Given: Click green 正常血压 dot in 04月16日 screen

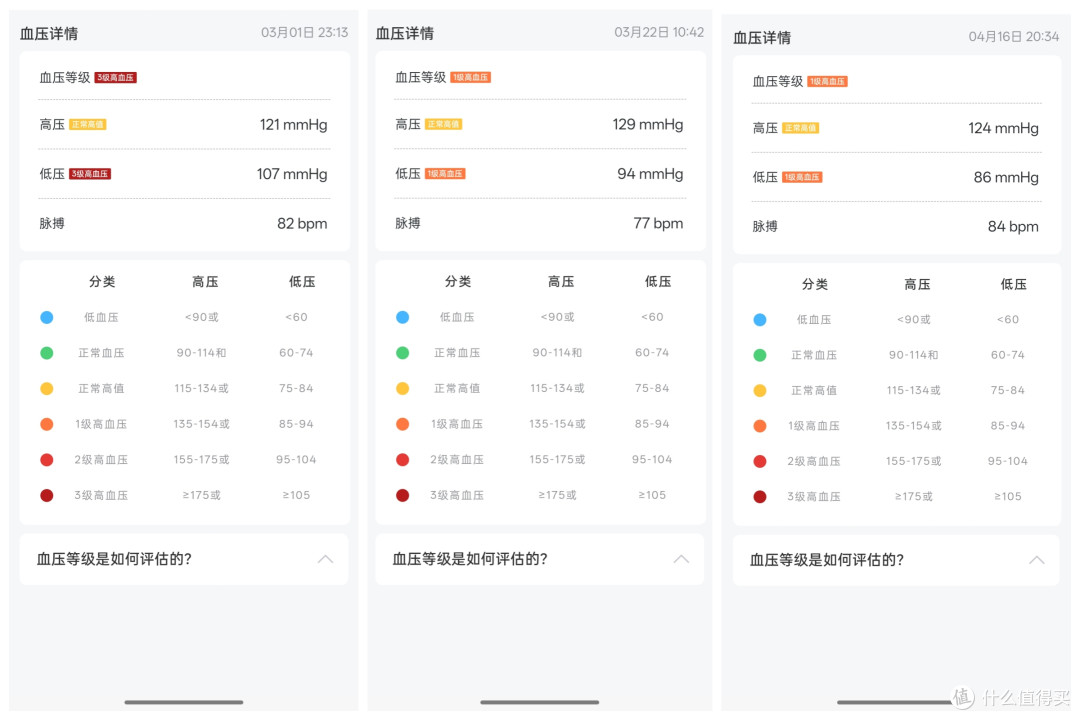Looking at the screenshot, I should [x=760, y=355].
